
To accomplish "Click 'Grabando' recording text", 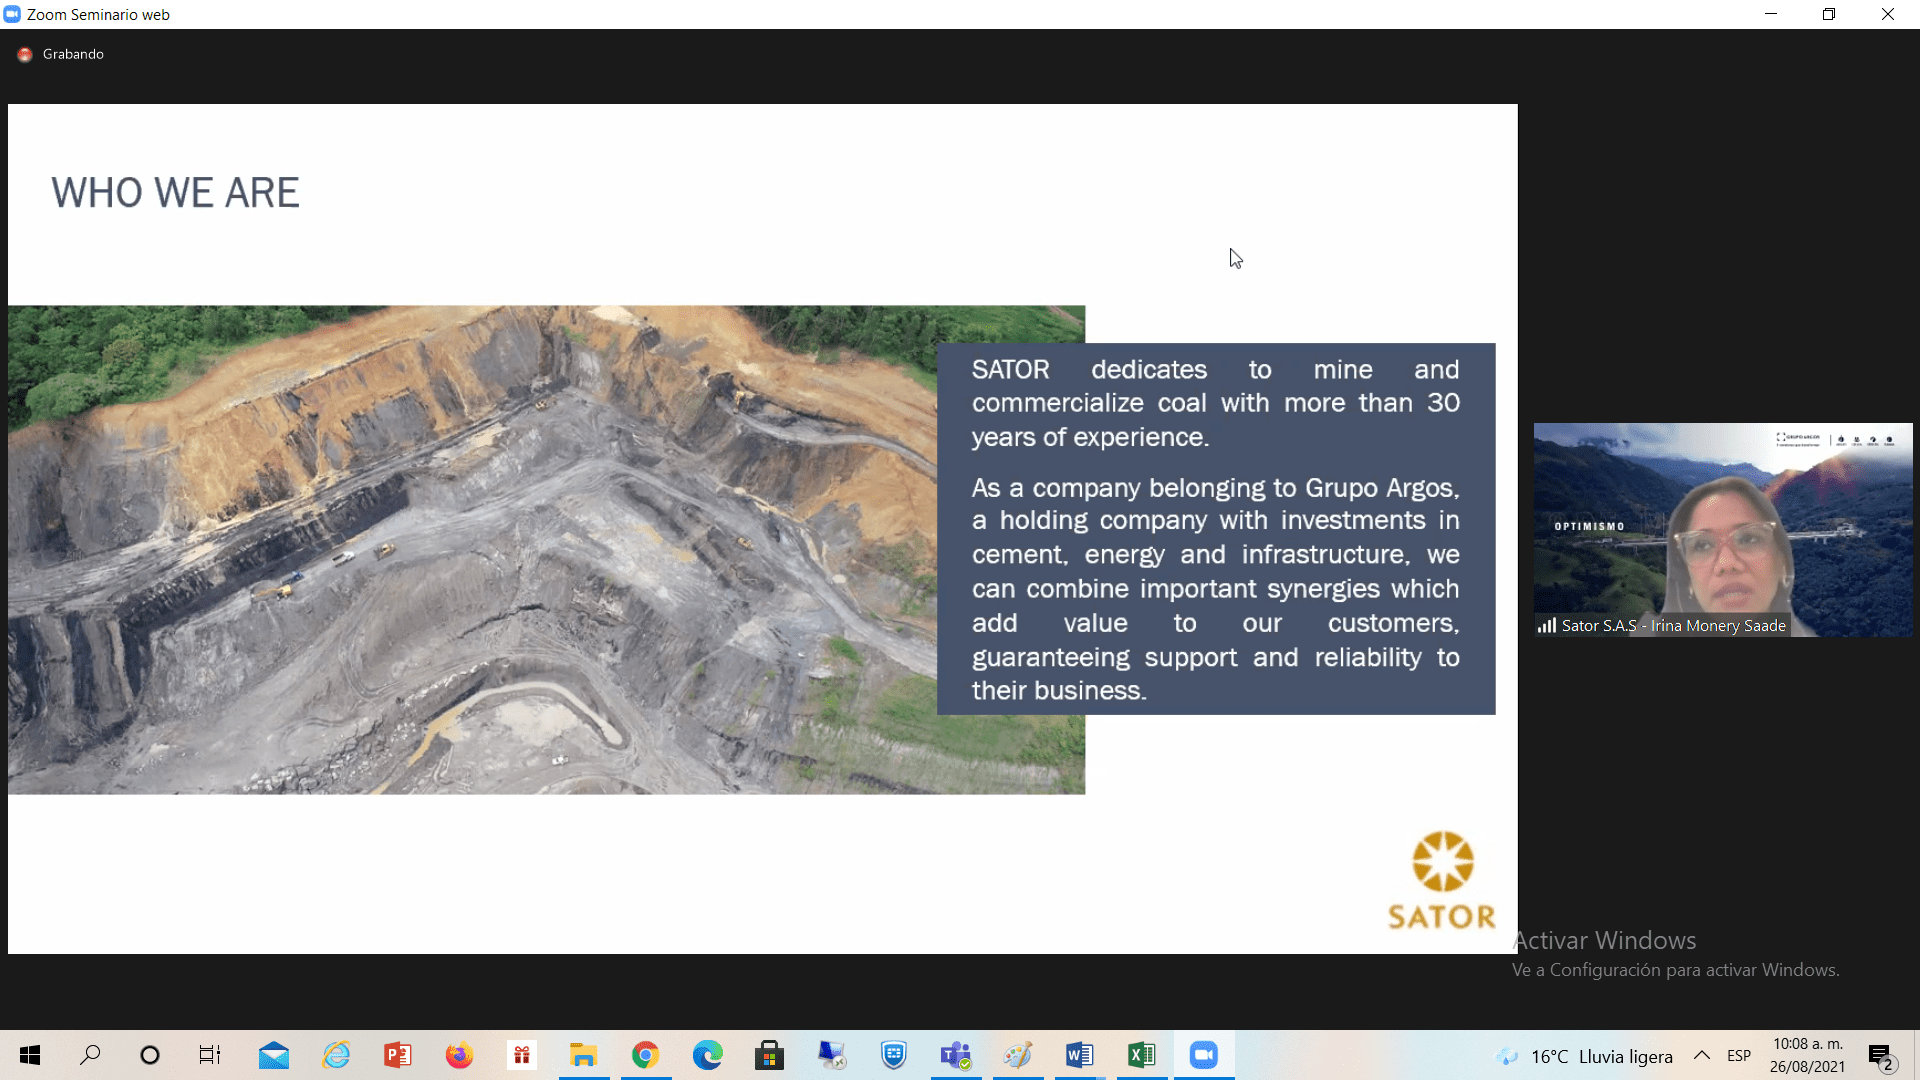I will coord(73,54).
